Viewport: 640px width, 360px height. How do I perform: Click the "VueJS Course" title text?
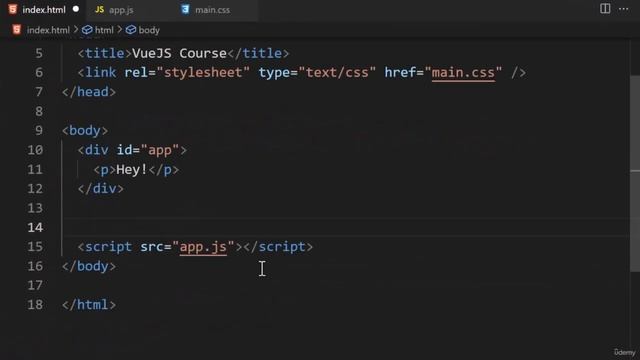point(179,53)
